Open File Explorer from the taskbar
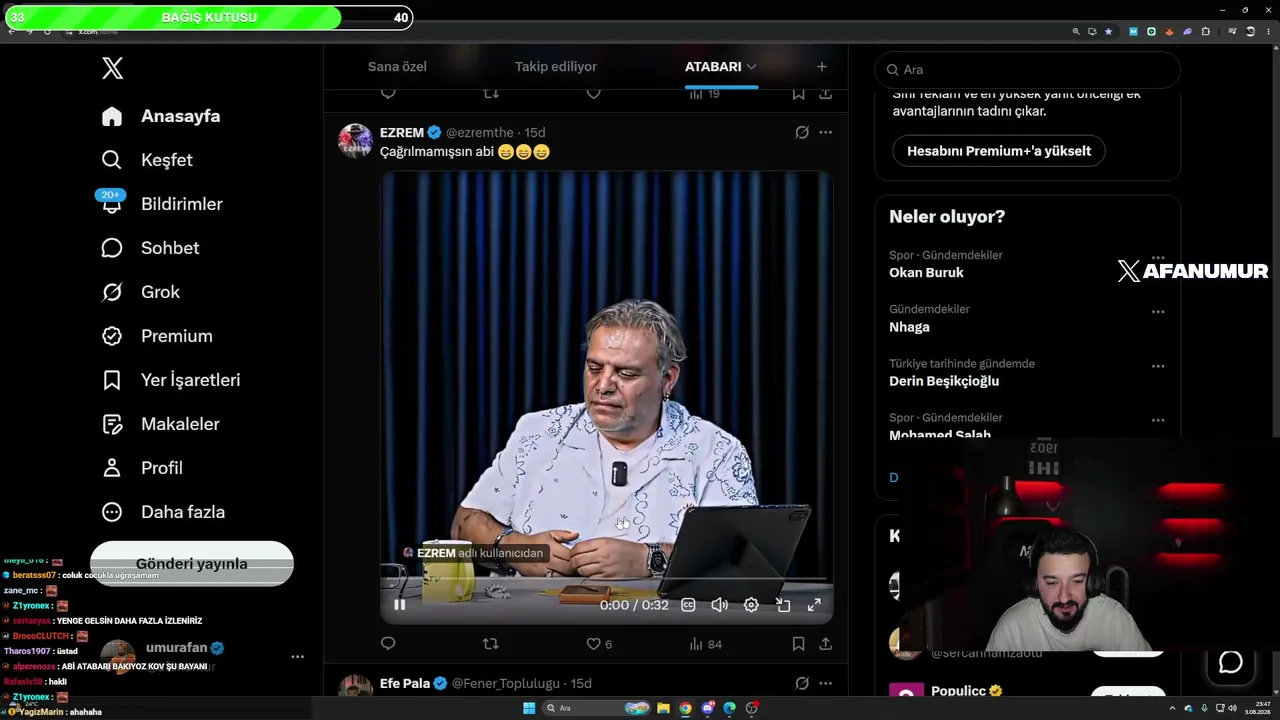 click(663, 708)
